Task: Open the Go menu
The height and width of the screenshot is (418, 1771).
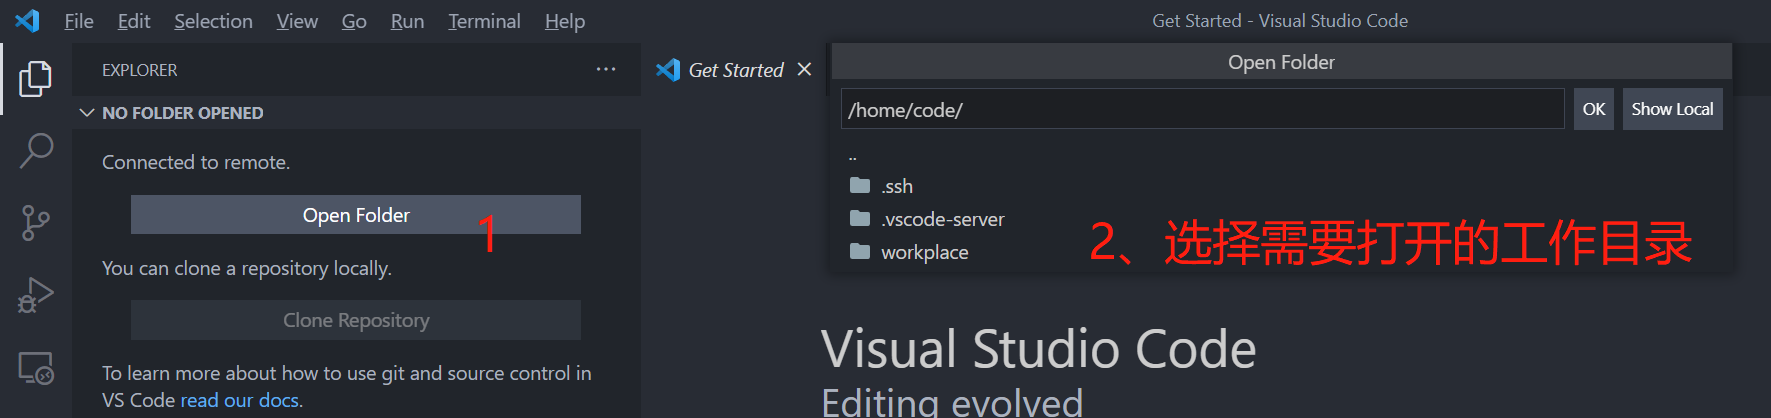Action: tap(354, 21)
